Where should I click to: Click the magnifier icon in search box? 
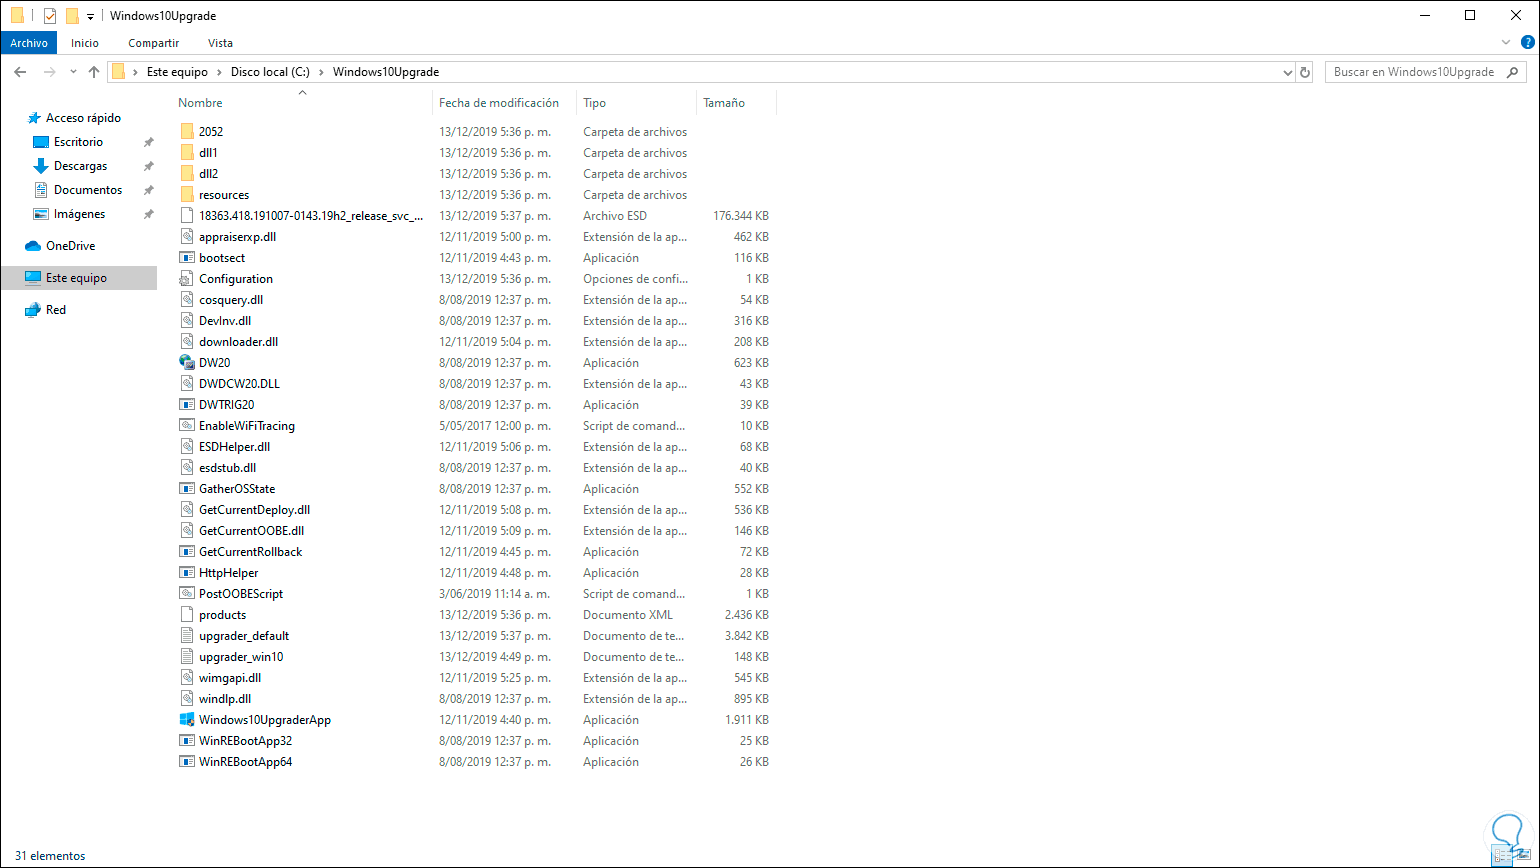click(1513, 72)
